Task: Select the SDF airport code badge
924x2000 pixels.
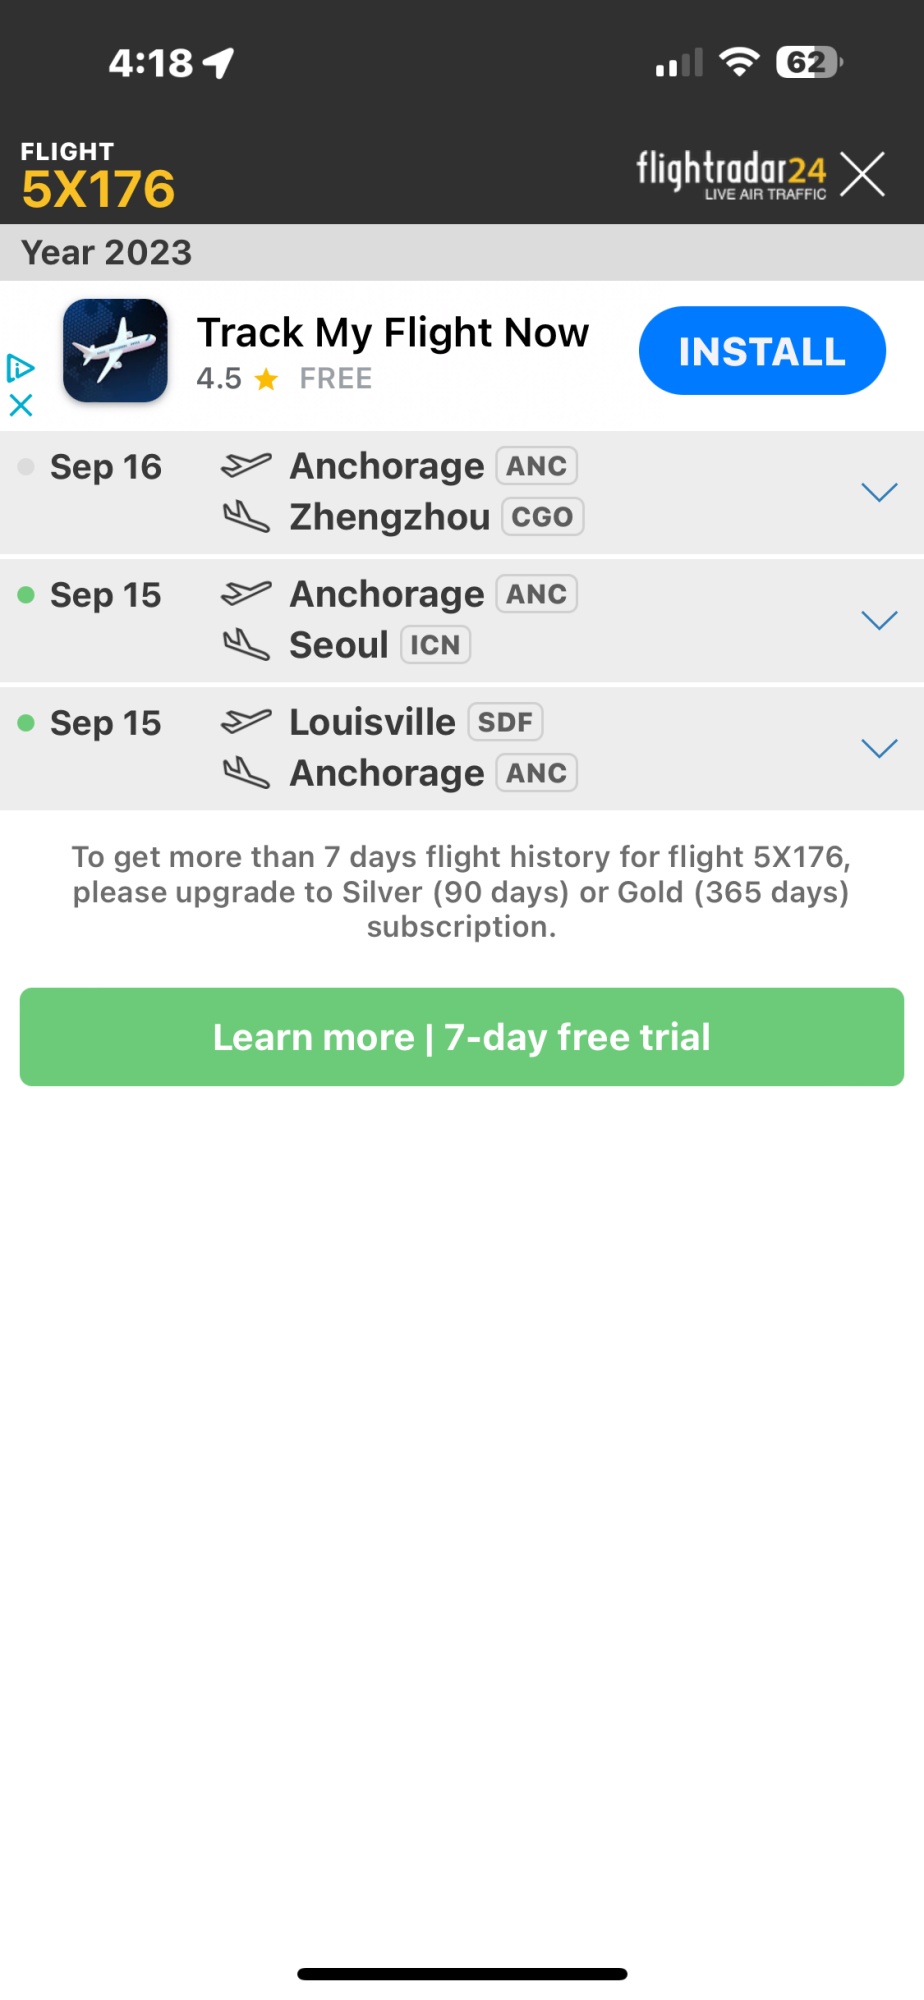Action: tap(505, 722)
